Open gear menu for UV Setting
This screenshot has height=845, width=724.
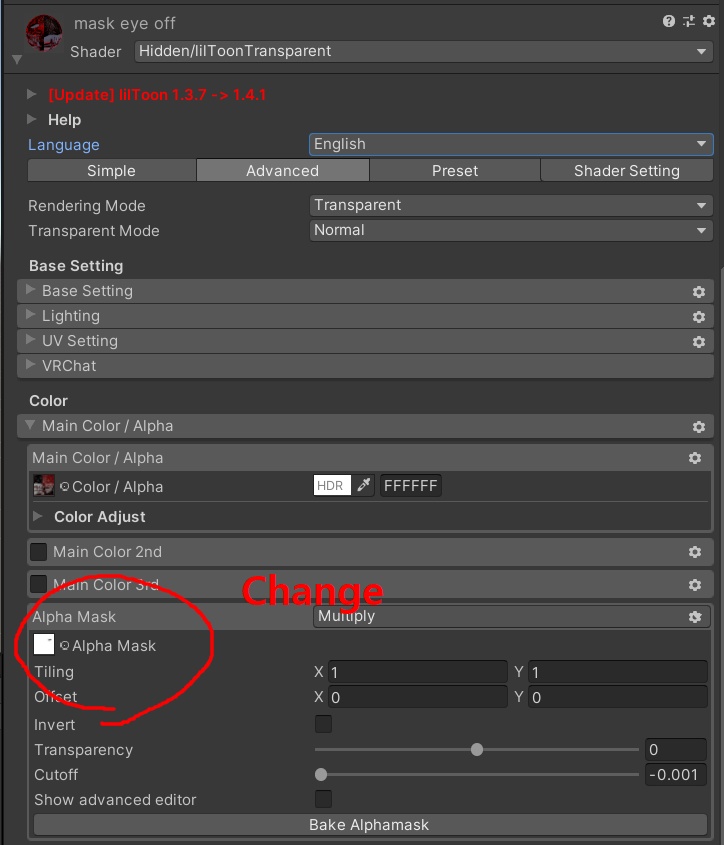point(699,342)
